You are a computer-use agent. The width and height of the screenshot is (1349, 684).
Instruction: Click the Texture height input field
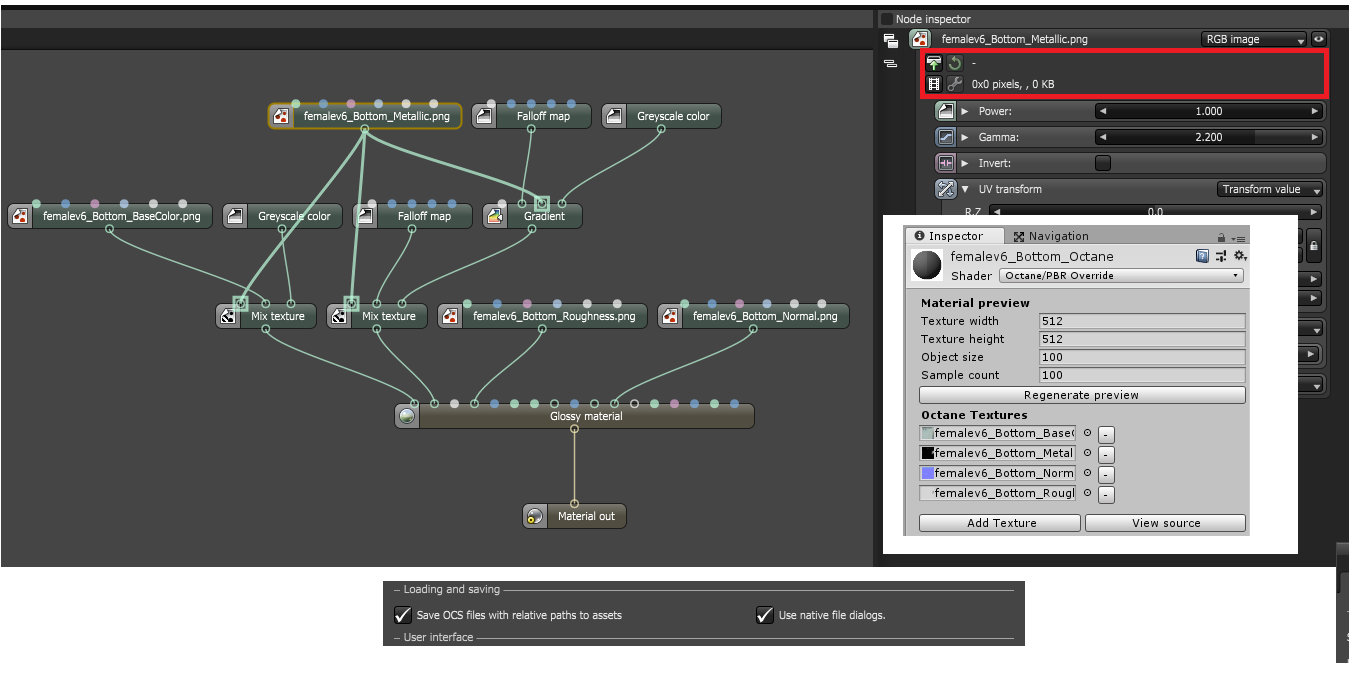(1142, 339)
